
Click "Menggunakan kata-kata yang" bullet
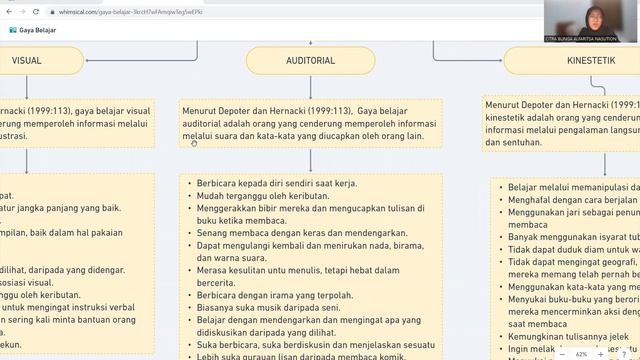[574, 287]
